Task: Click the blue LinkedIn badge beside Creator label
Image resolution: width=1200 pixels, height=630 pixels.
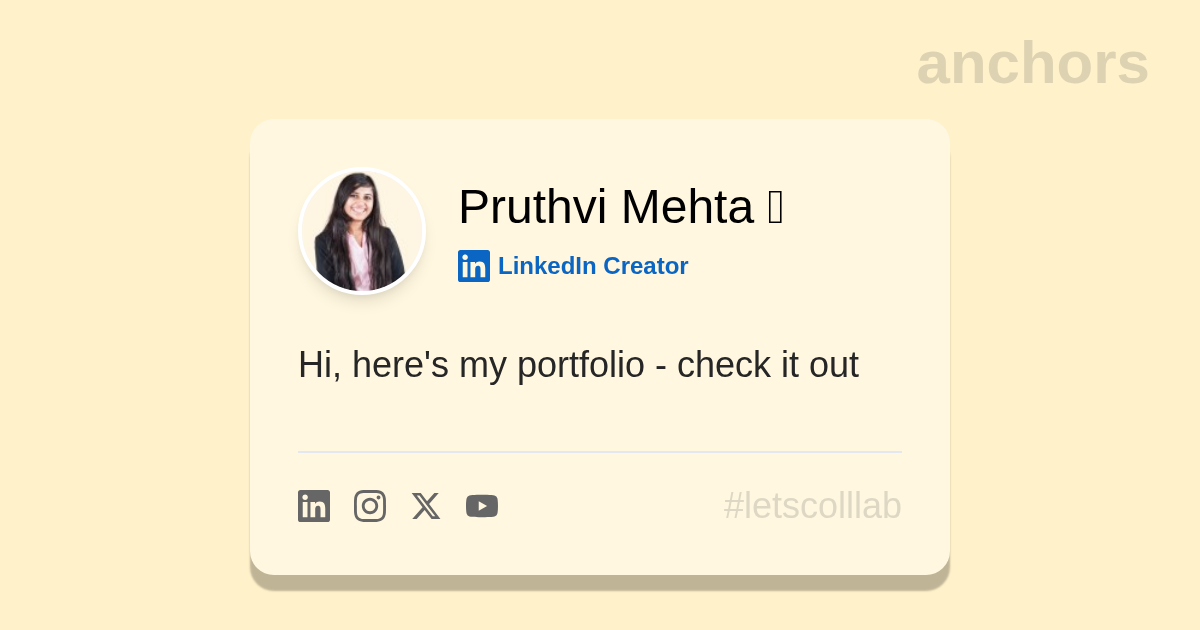Action: coord(474,266)
